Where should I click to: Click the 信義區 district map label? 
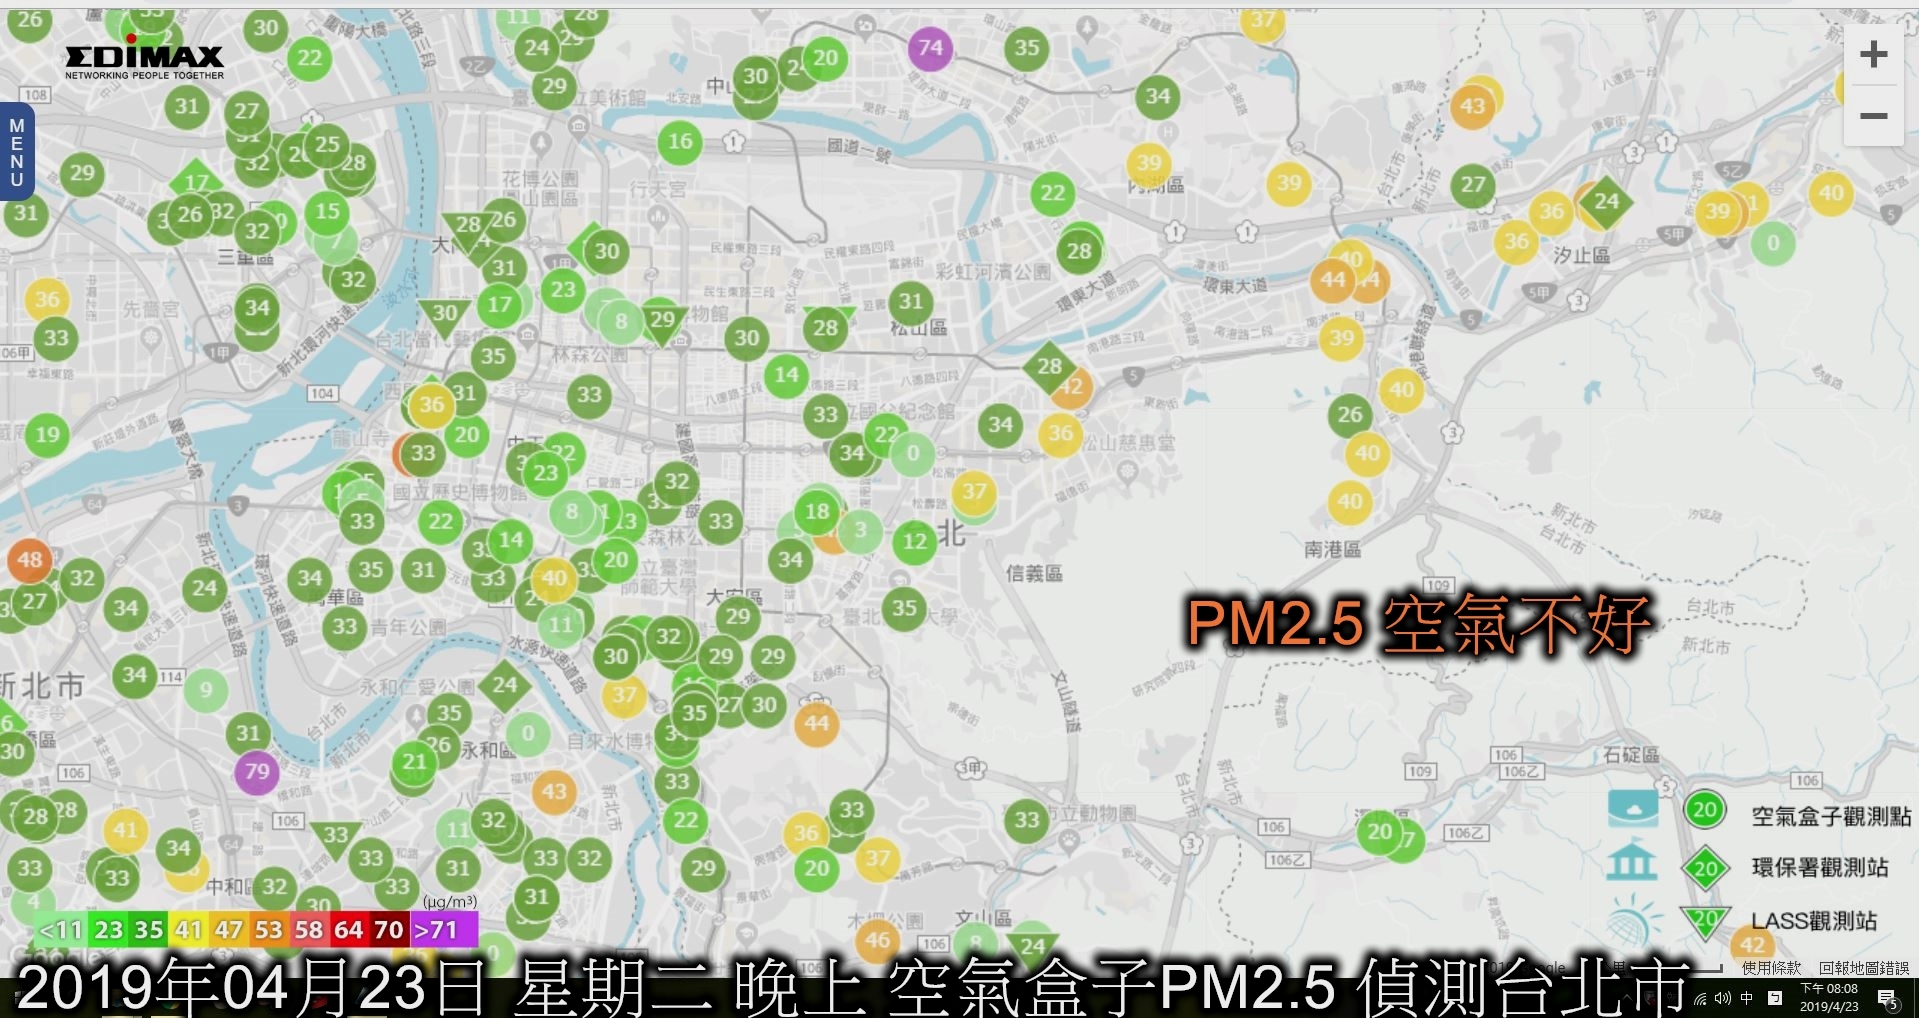coord(1034,573)
